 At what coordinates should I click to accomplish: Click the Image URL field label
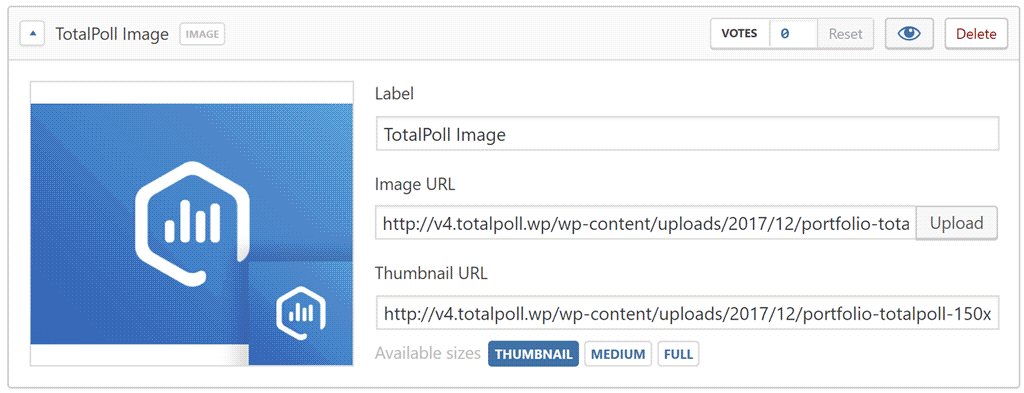(x=415, y=185)
